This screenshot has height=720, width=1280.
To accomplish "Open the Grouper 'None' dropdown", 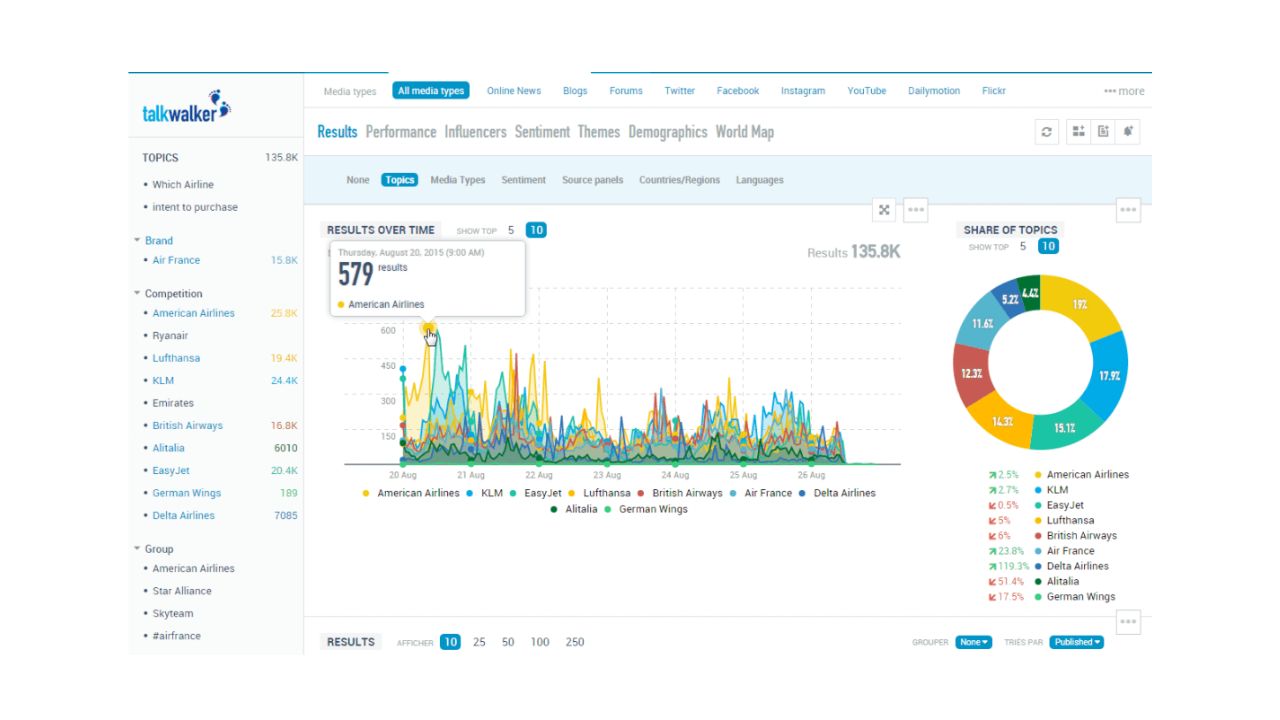I will [x=974, y=642].
